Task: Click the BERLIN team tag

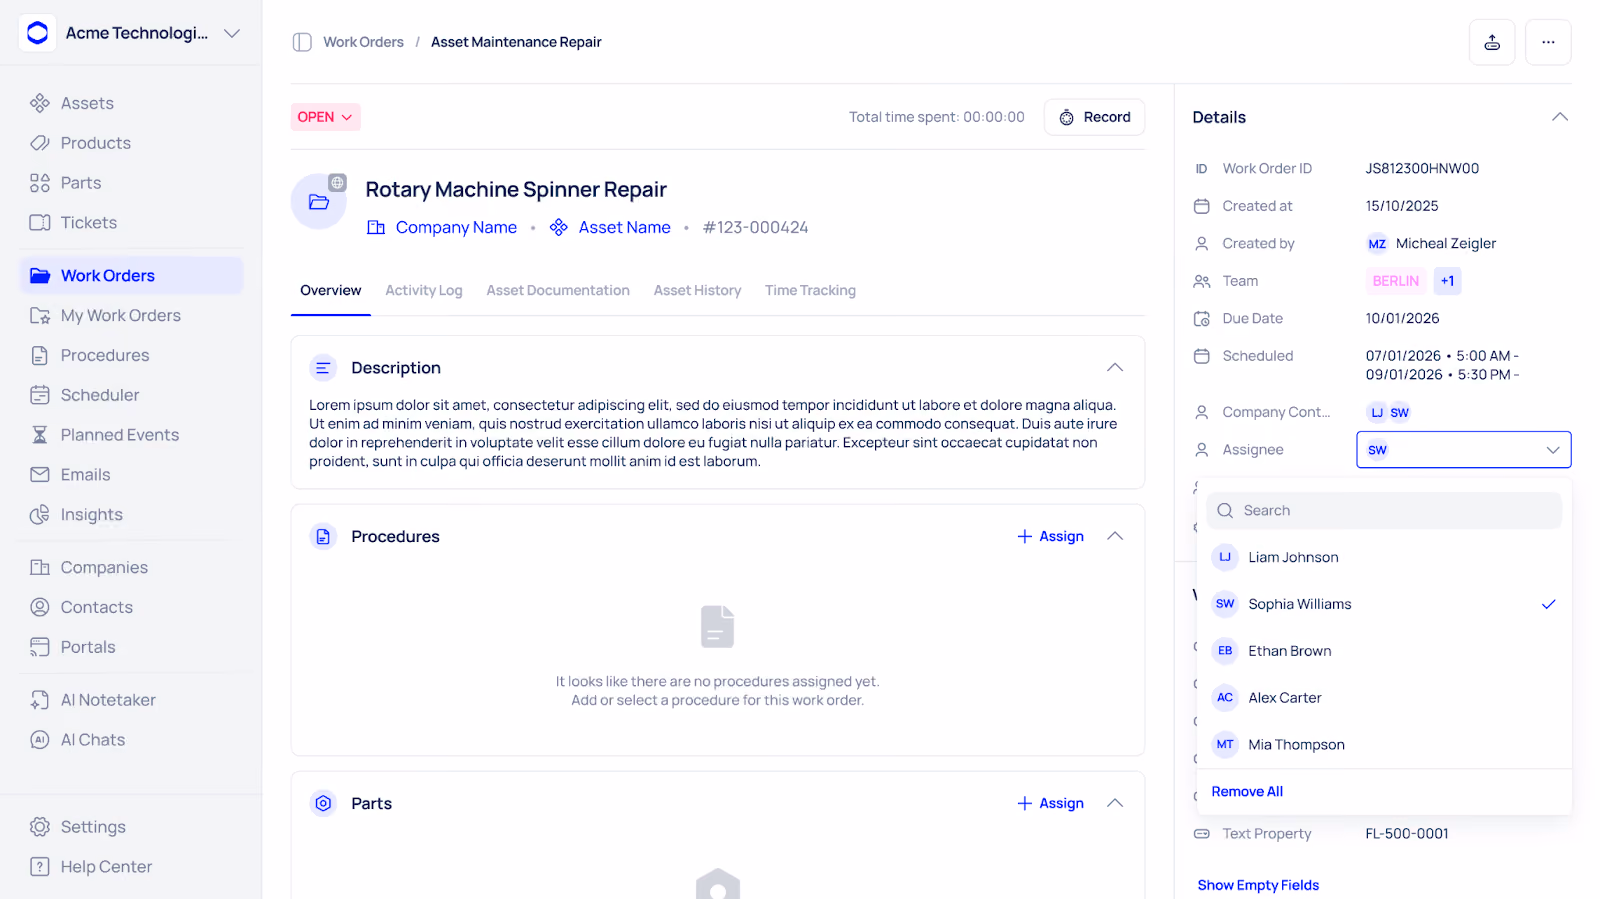Action: pos(1395,281)
